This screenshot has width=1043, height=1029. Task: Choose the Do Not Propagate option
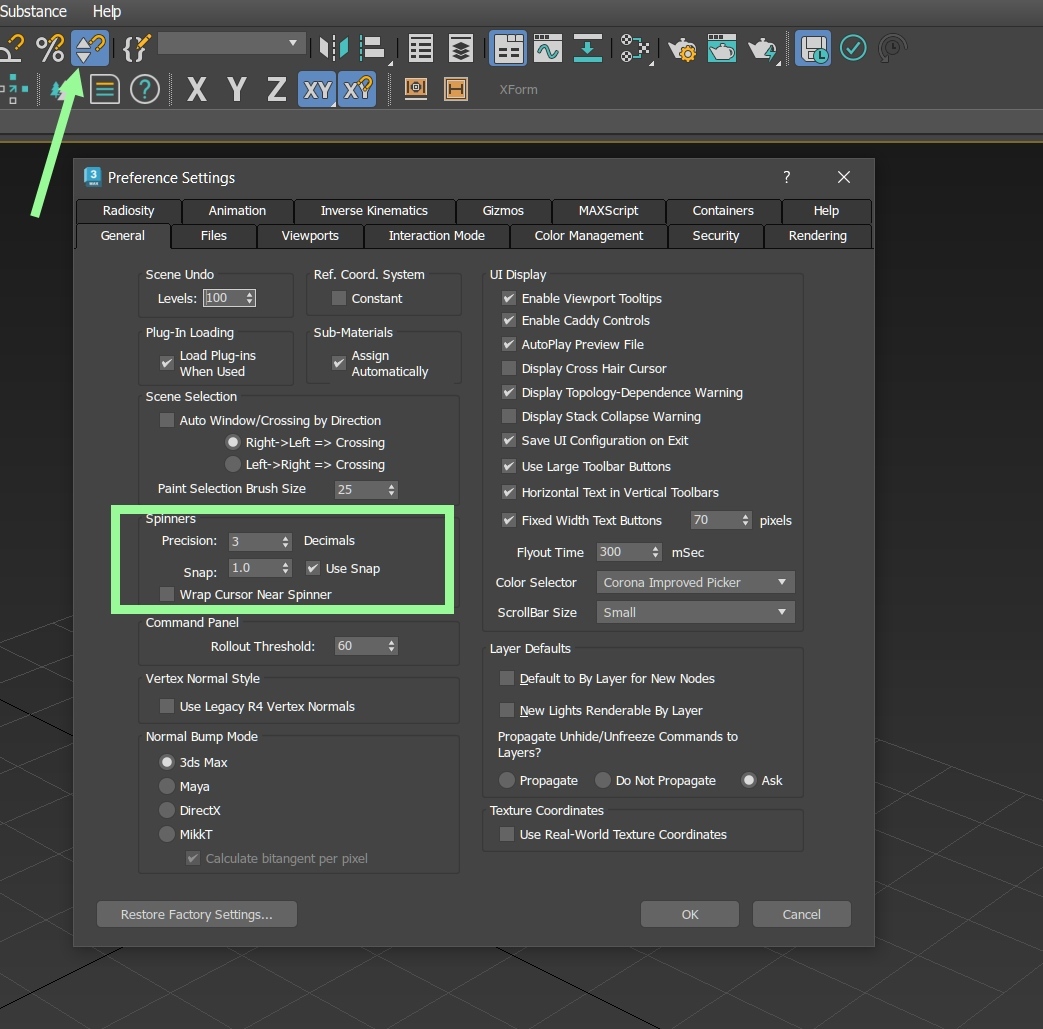(603, 780)
